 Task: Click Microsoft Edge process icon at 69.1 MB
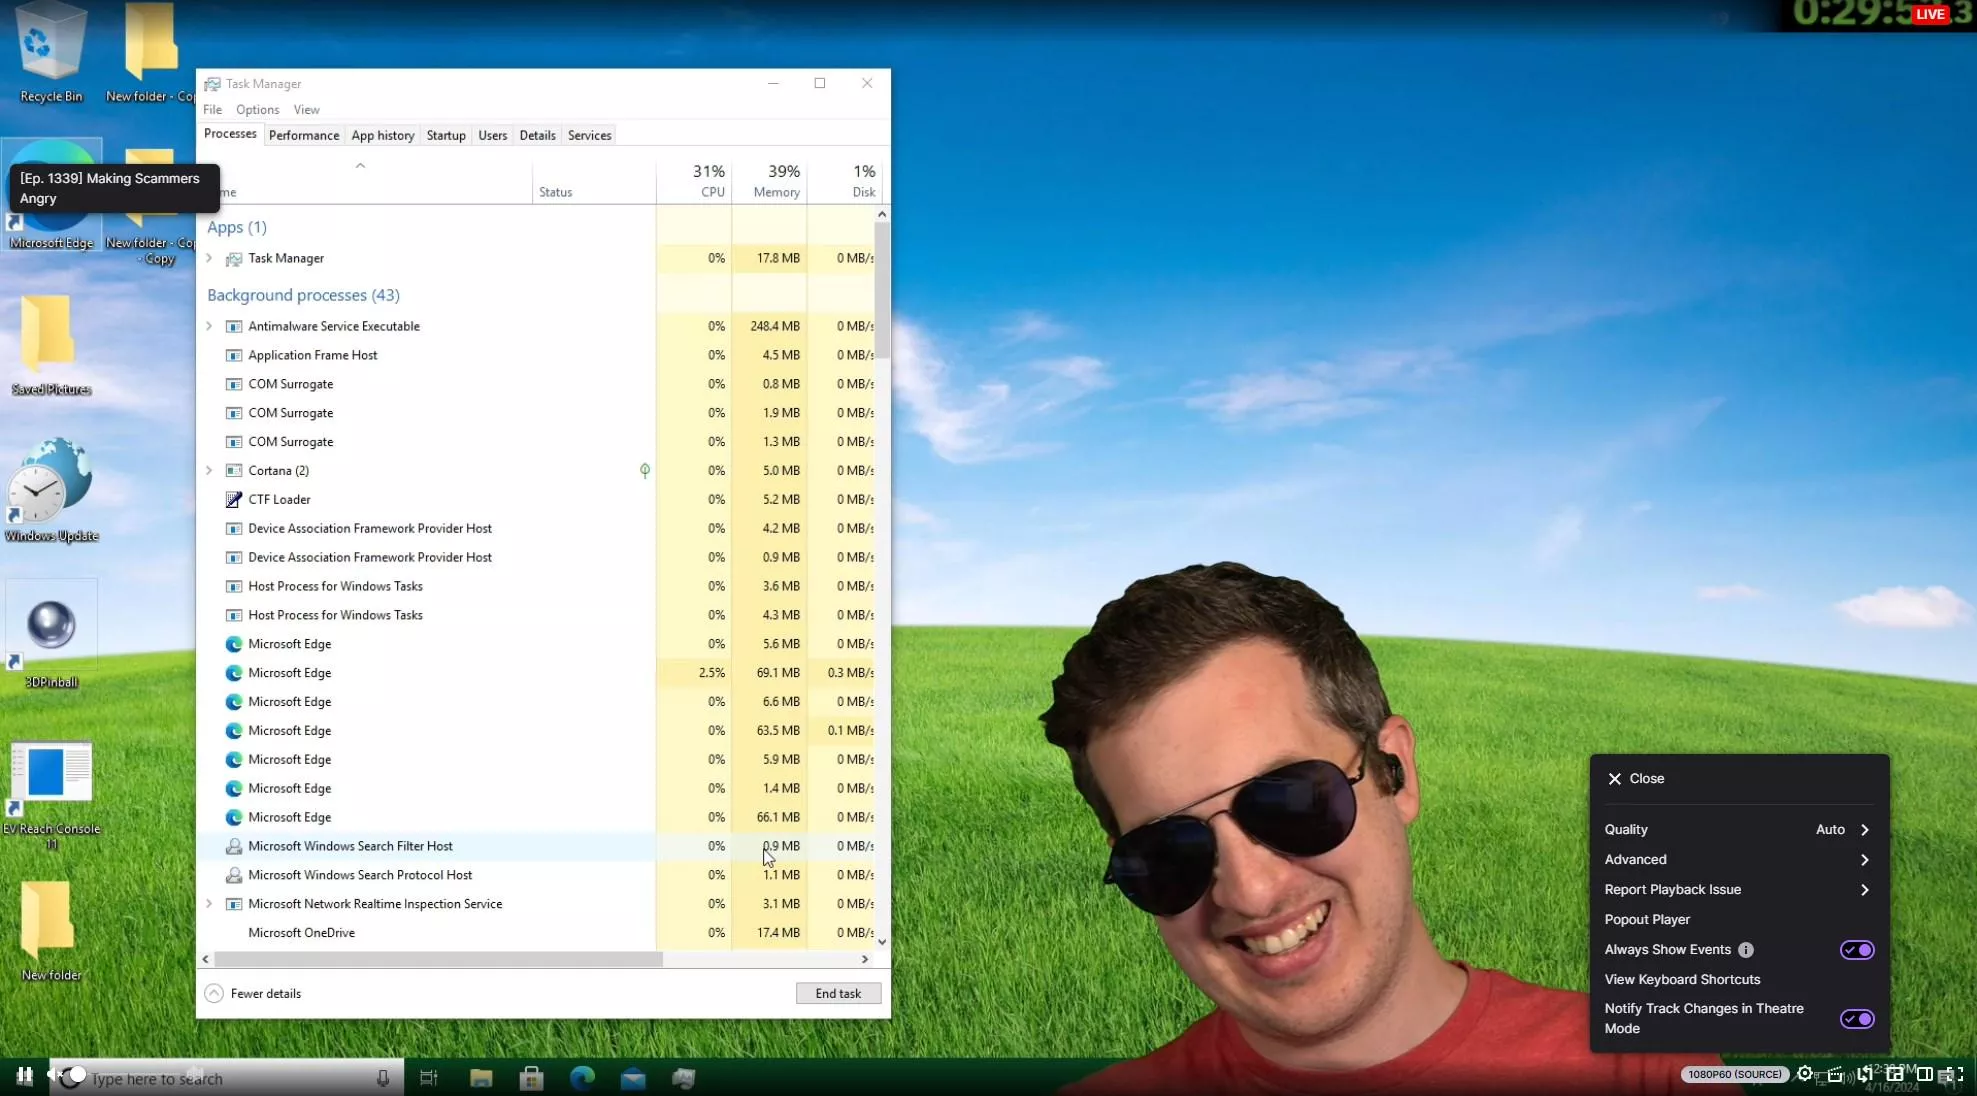coord(234,673)
